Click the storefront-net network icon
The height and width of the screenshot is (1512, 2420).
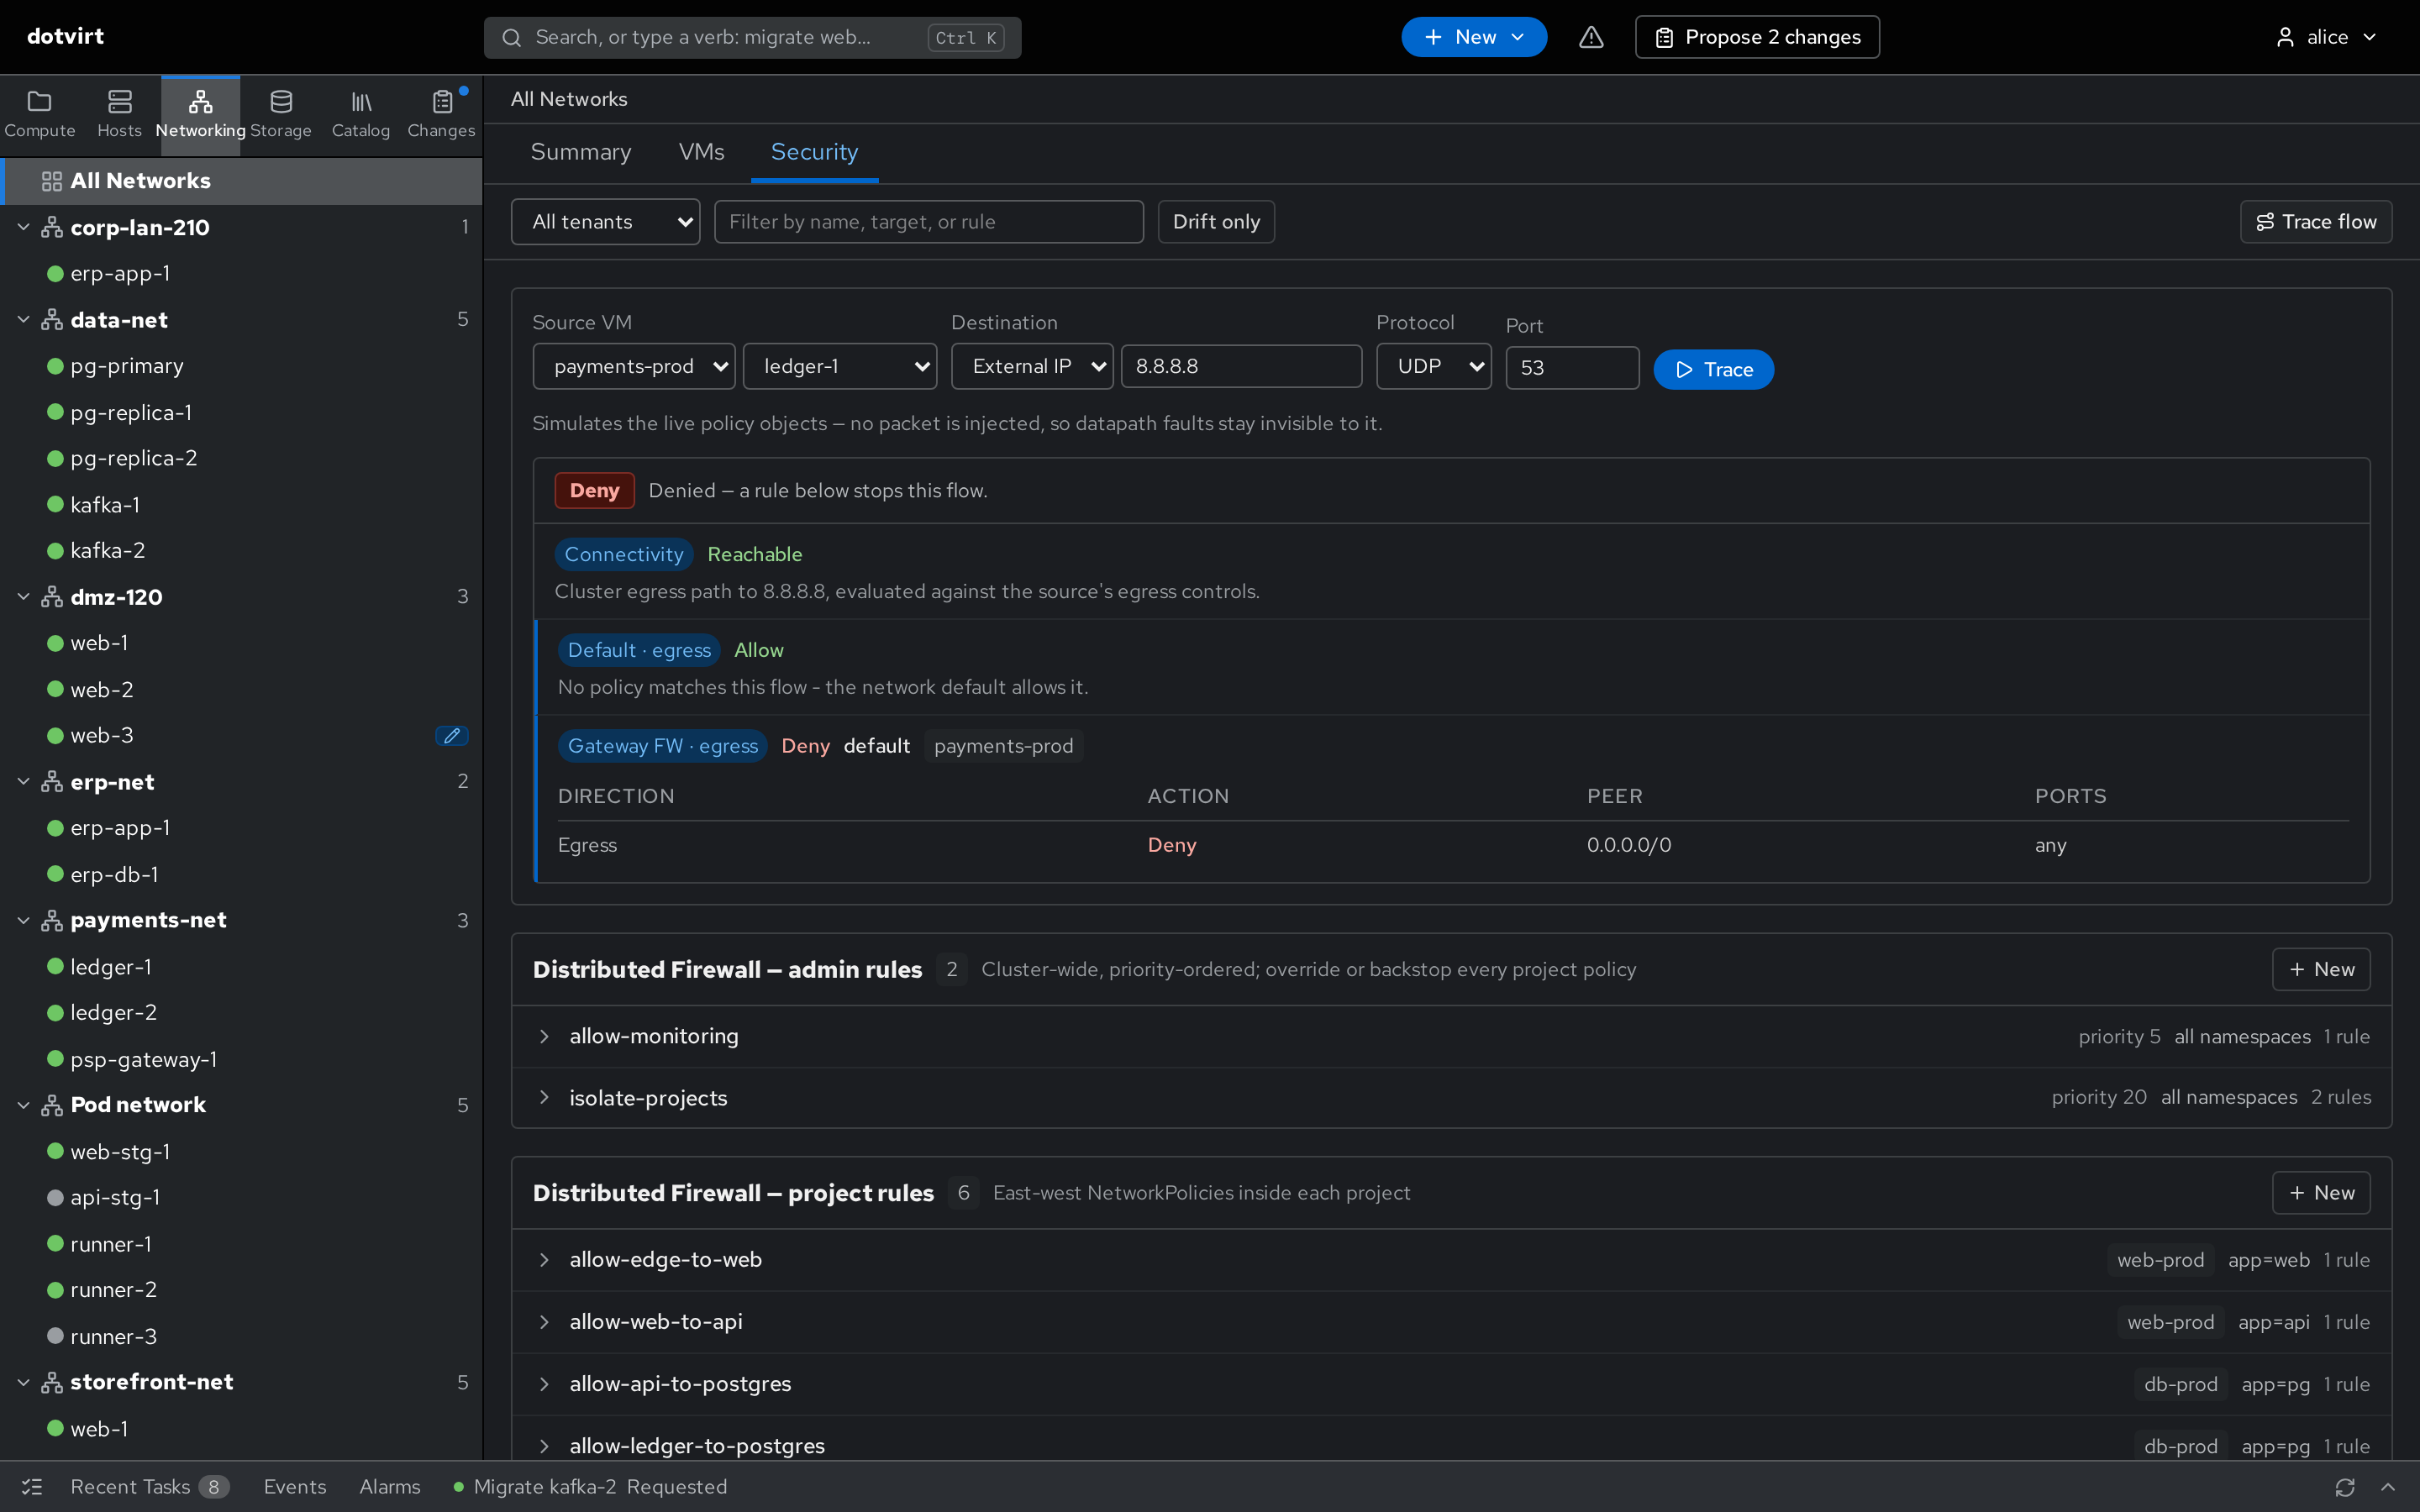52,1382
